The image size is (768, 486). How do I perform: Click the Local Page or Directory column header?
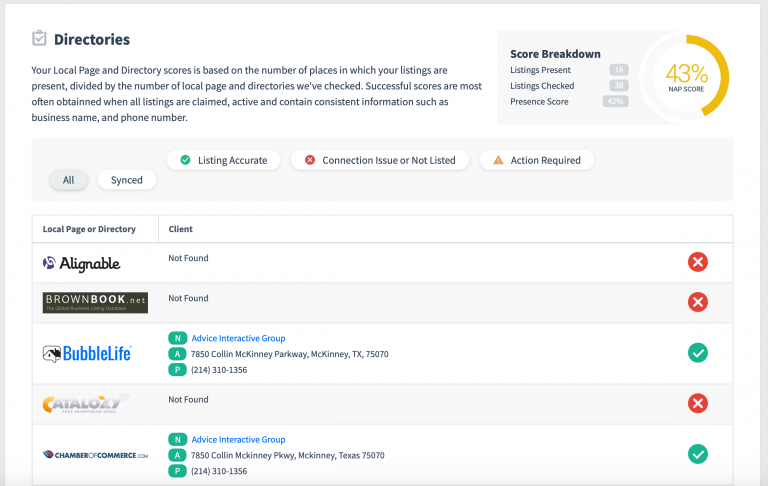tap(89, 229)
